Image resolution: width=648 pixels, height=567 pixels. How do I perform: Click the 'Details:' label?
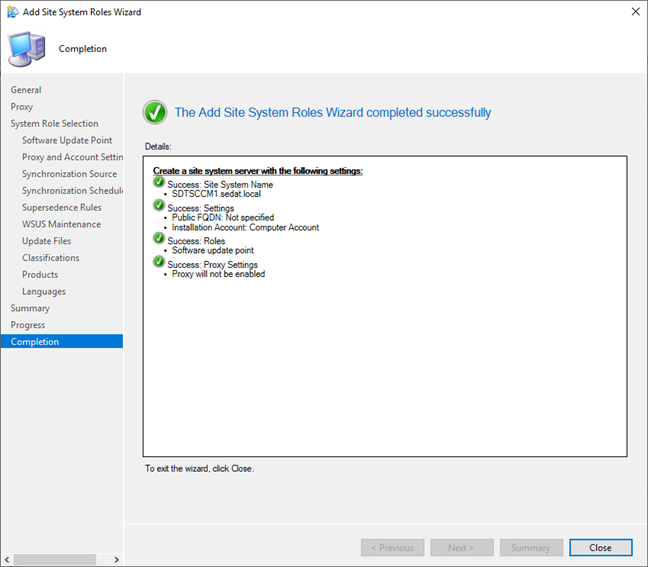tap(158, 146)
